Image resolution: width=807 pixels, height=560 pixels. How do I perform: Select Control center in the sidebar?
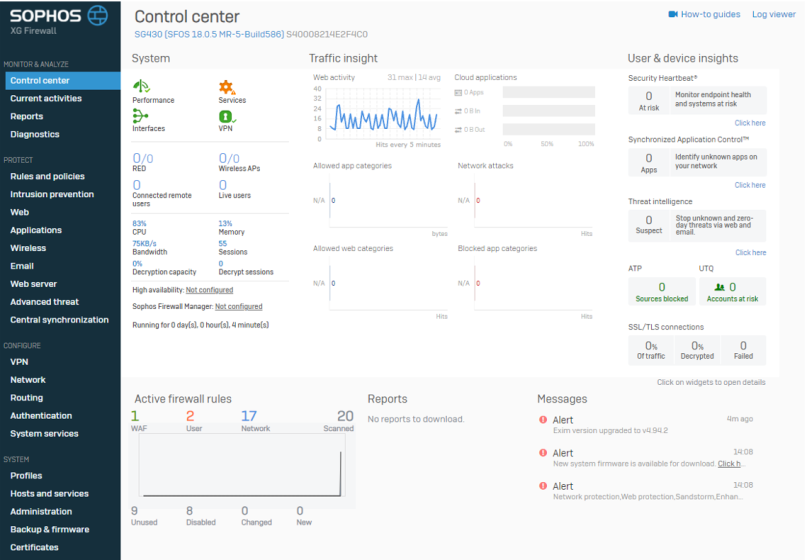point(63,80)
